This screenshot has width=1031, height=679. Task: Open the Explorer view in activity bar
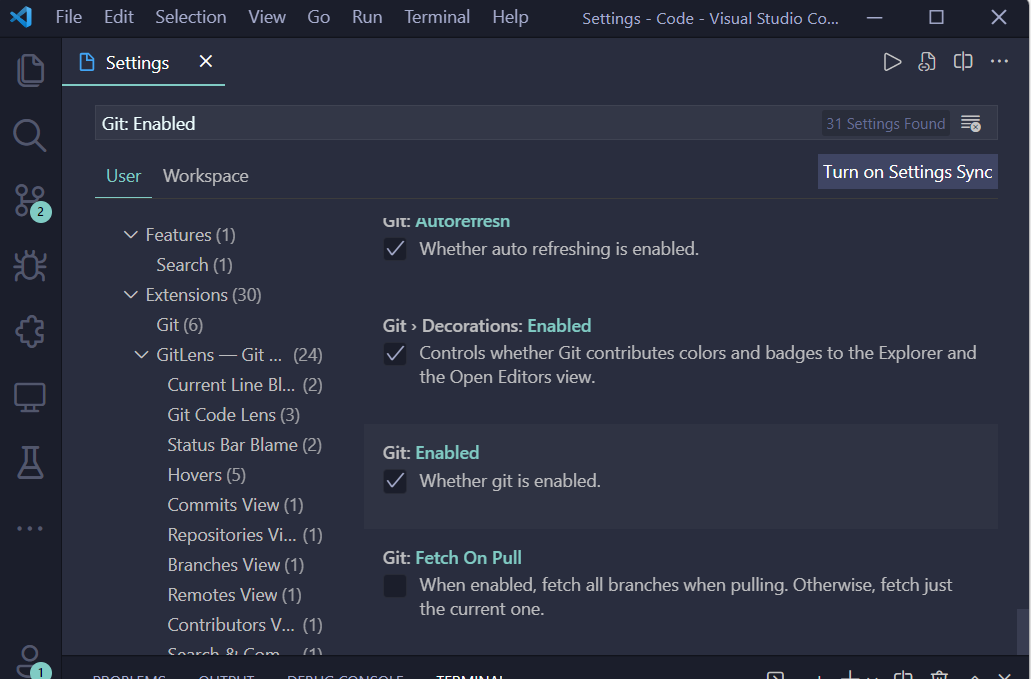pos(30,70)
